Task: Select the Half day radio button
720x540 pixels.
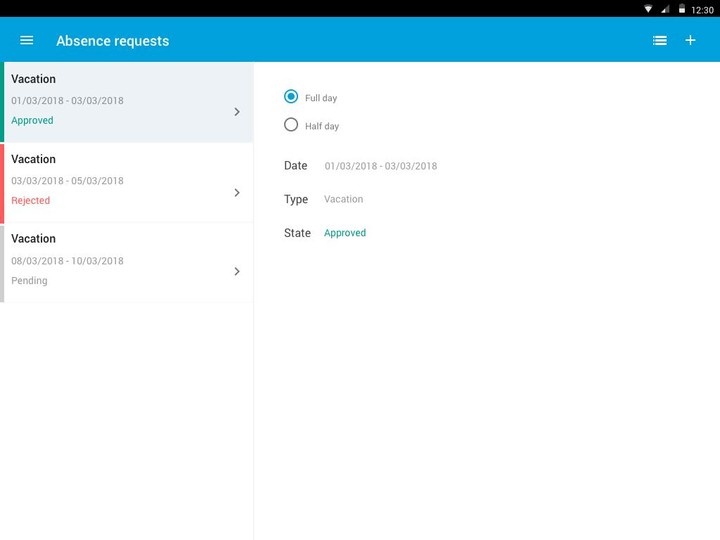Action: 291,125
